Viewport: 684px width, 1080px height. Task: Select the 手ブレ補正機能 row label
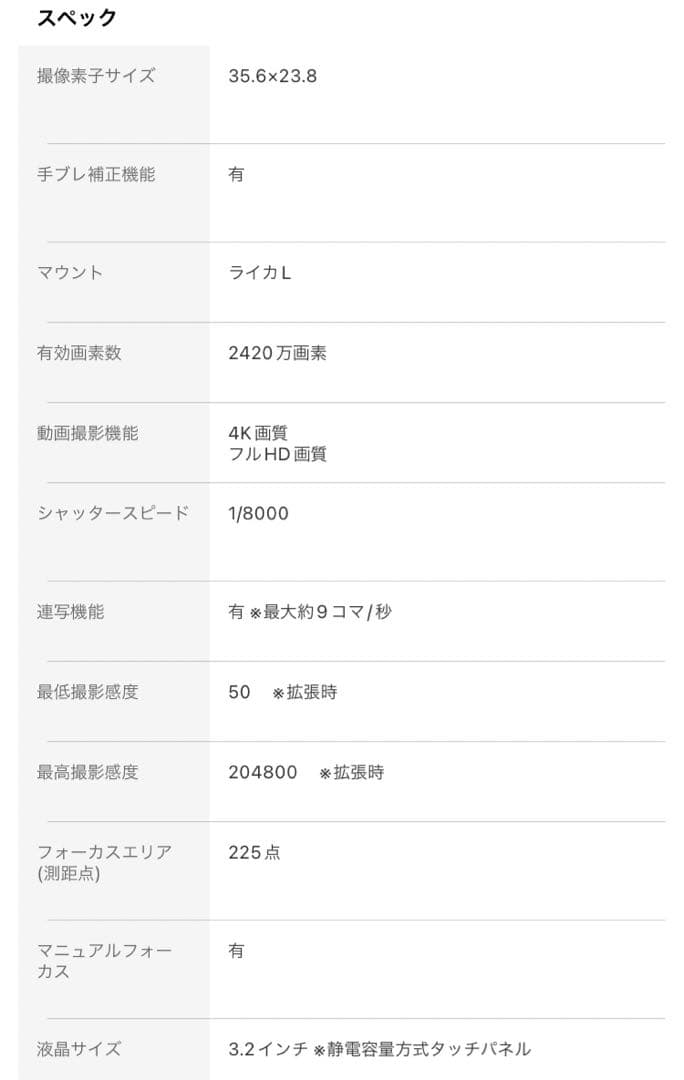pyautogui.click(x=96, y=174)
